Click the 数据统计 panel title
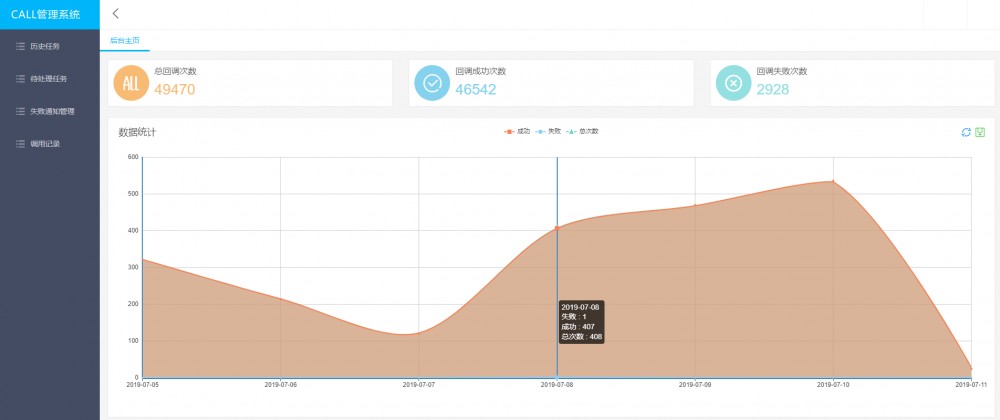Image resolution: width=1000 pixels, height=420 pixels. click(x=137, y=133)
